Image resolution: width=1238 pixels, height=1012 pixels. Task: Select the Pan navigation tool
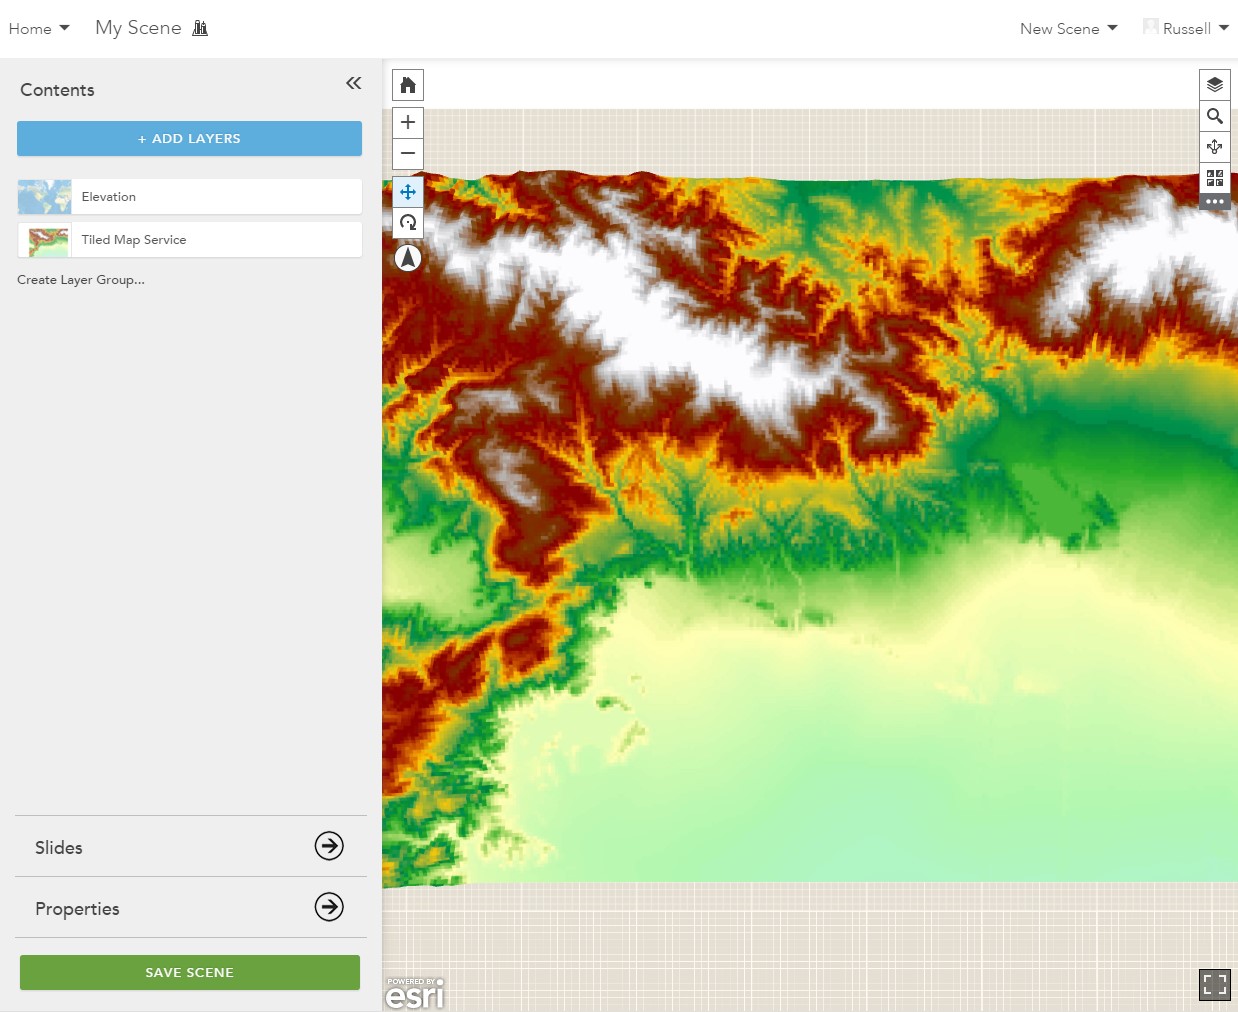point(408,192)
